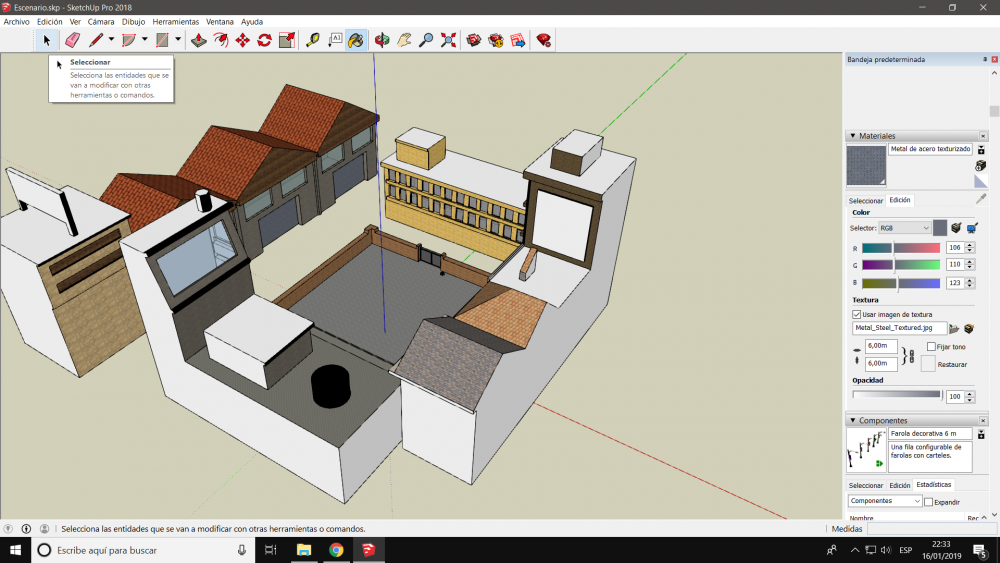The width and height of the screenshot is (1000, 563).
Task: Open the Componentes statistics dropdown
Action: (885, 501)
